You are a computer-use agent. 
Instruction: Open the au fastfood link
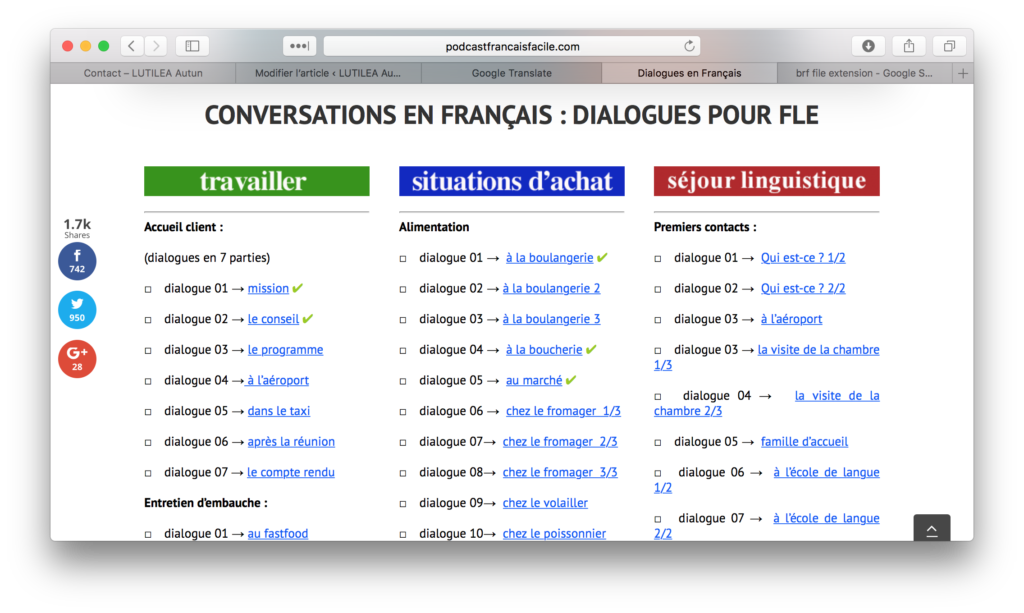278,533
